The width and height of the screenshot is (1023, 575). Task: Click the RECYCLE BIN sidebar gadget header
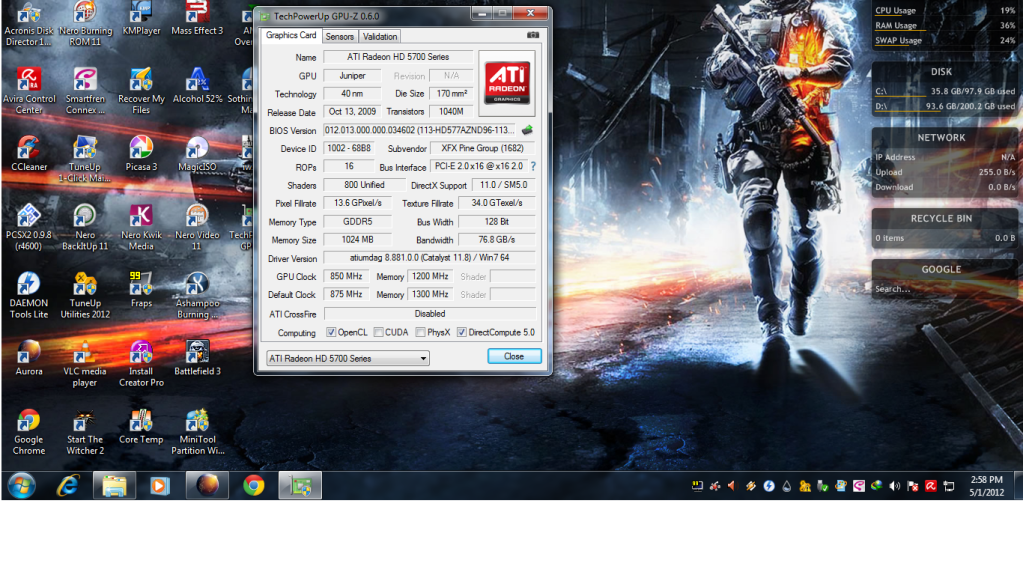941,219
